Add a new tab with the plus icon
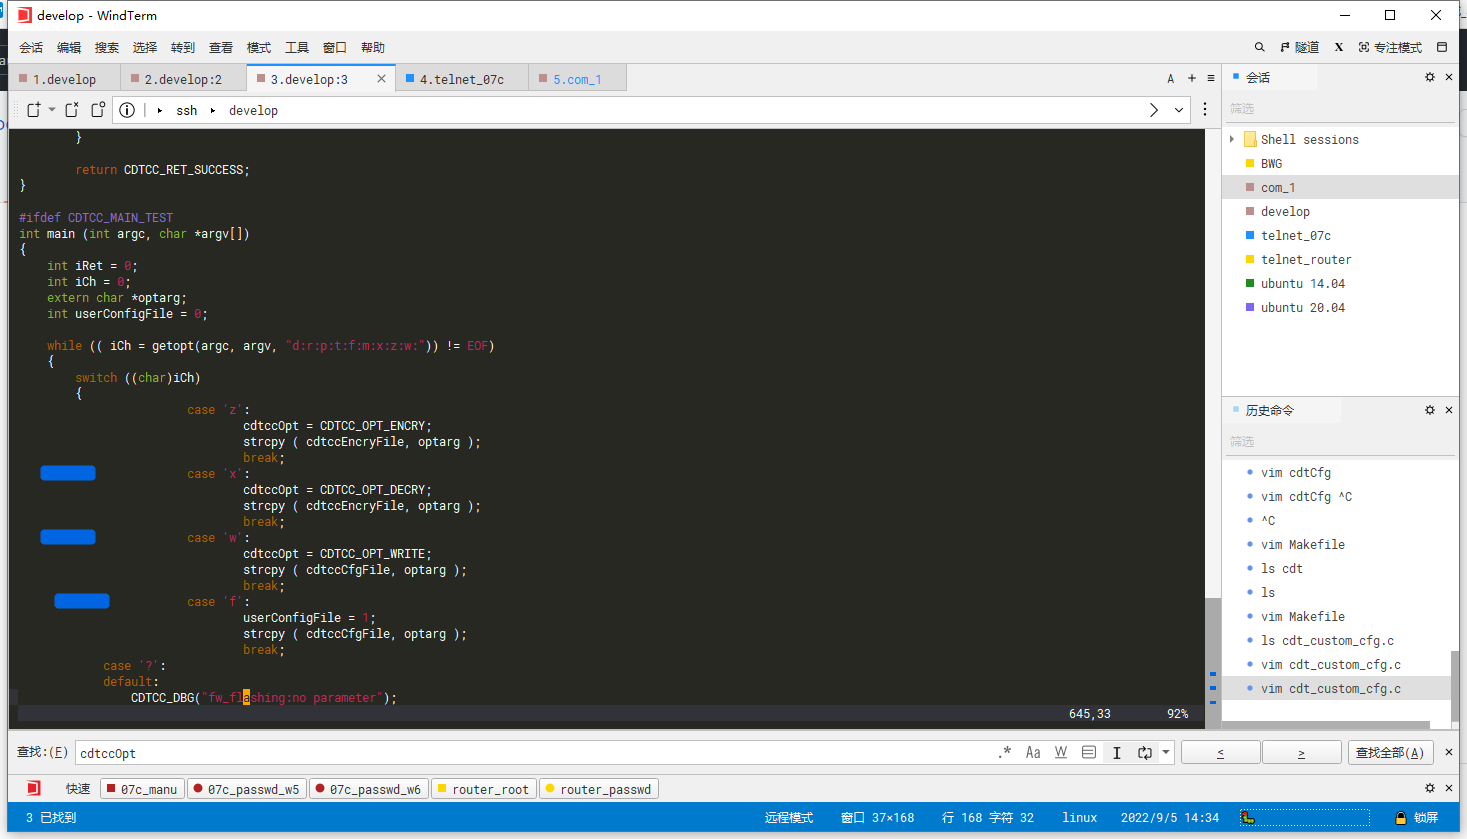 (x=1192, y=78)
